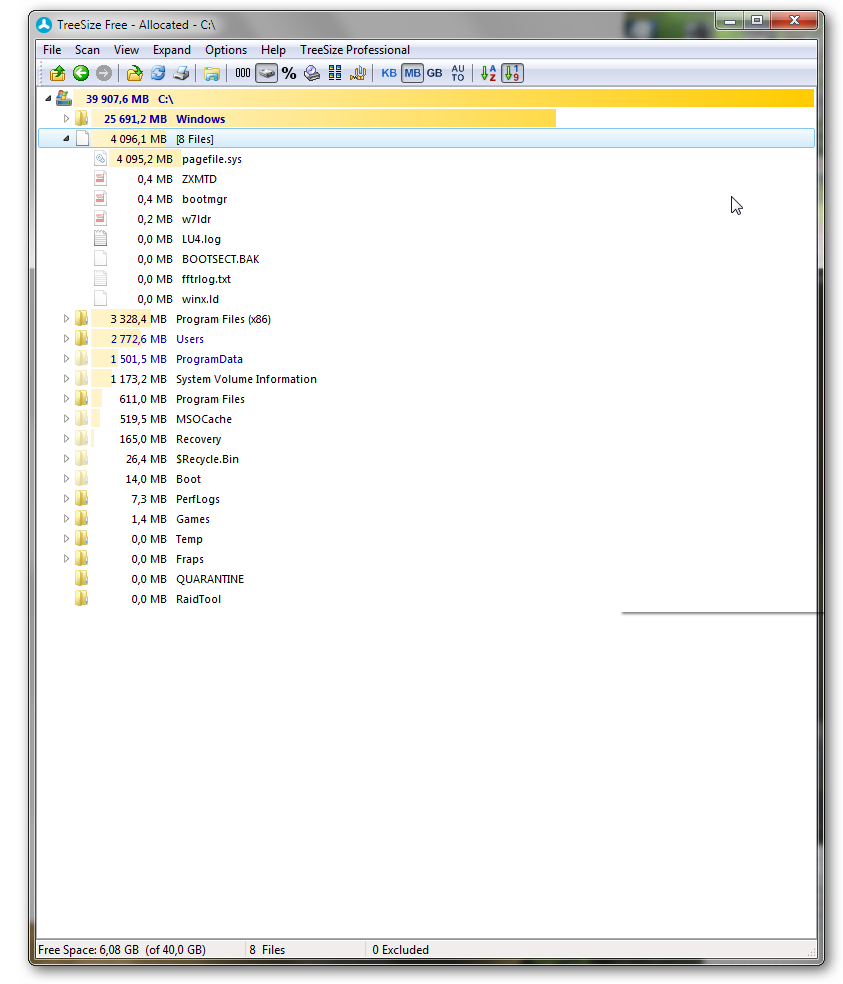
Task: Click the TreeSize app icon in title bar
Action: click(44, 25)
